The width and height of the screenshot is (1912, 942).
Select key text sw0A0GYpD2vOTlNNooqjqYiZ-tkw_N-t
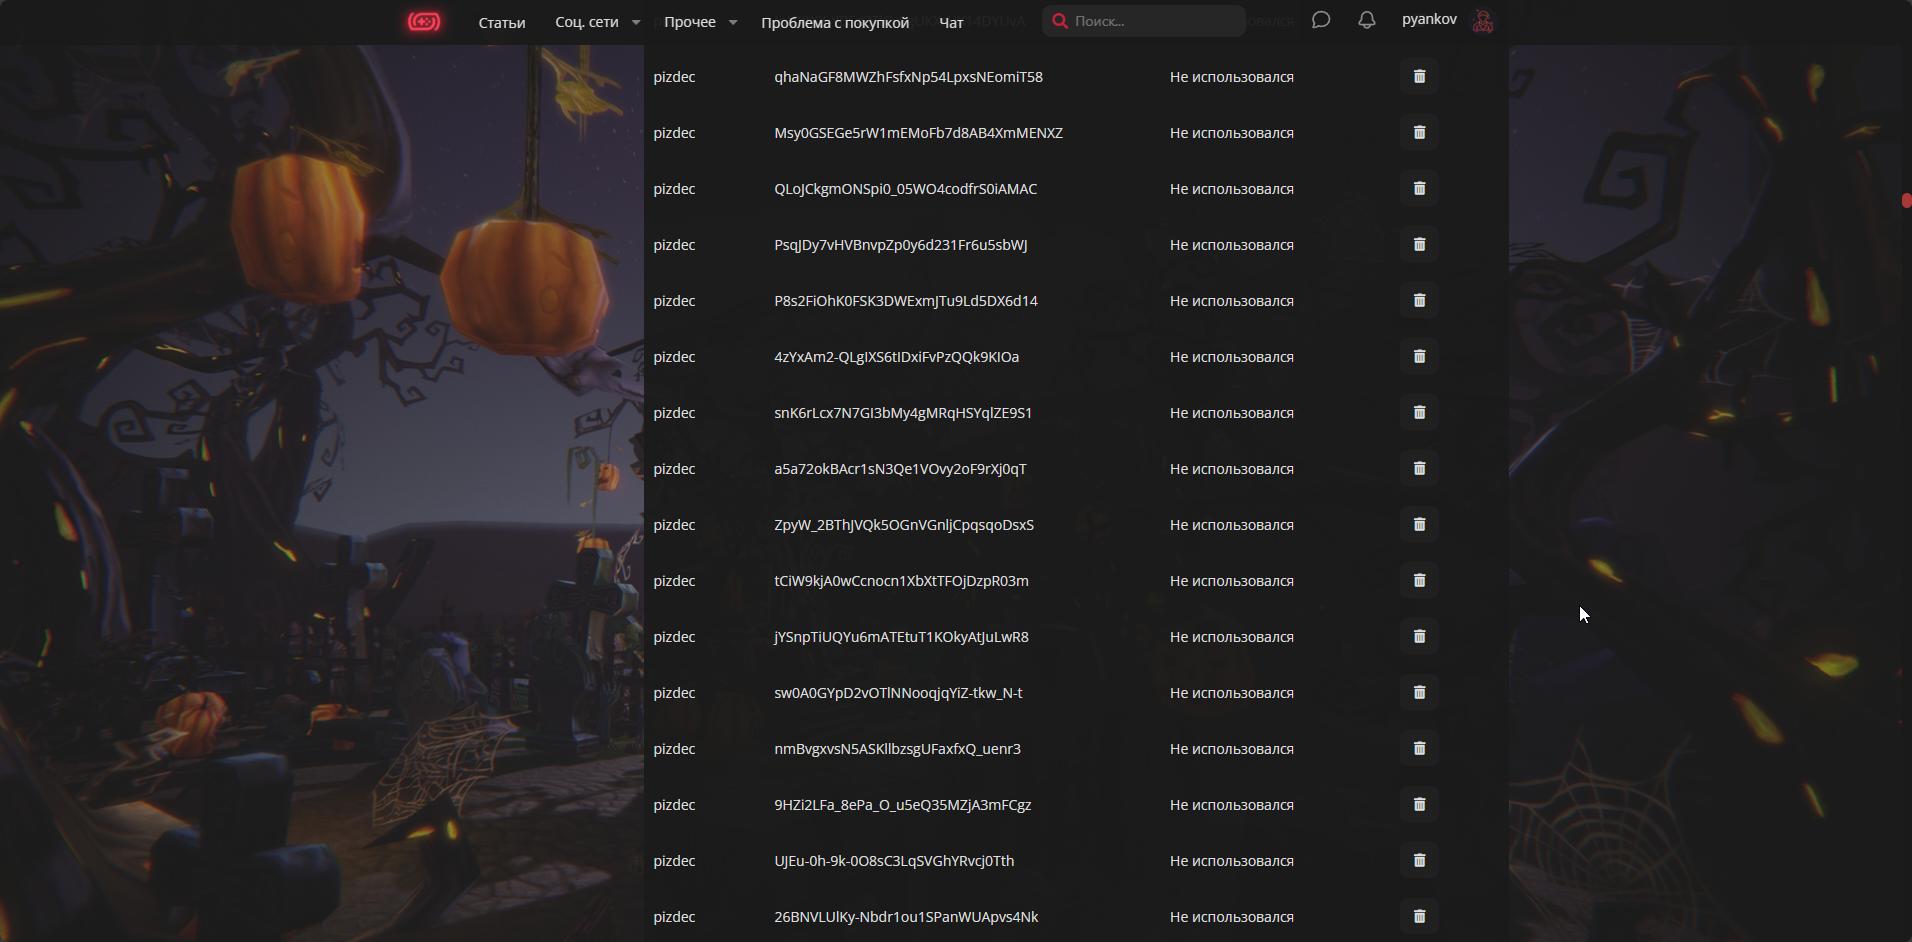898,693
